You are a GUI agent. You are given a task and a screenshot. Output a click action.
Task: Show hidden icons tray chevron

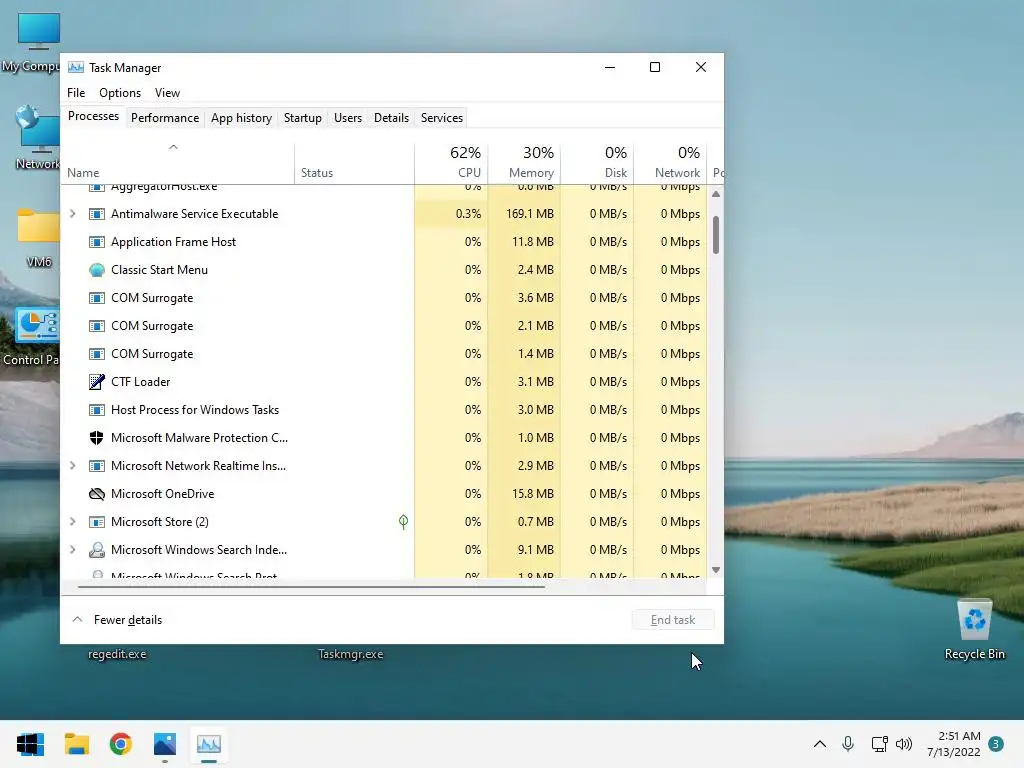(820, 743)
